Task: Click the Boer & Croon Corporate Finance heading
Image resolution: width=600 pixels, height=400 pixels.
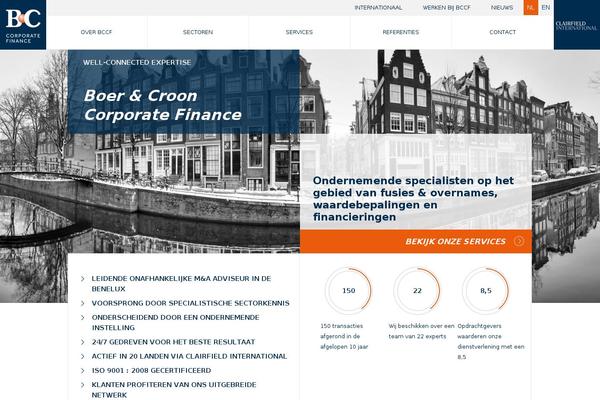Action: [x=163, y=105]
